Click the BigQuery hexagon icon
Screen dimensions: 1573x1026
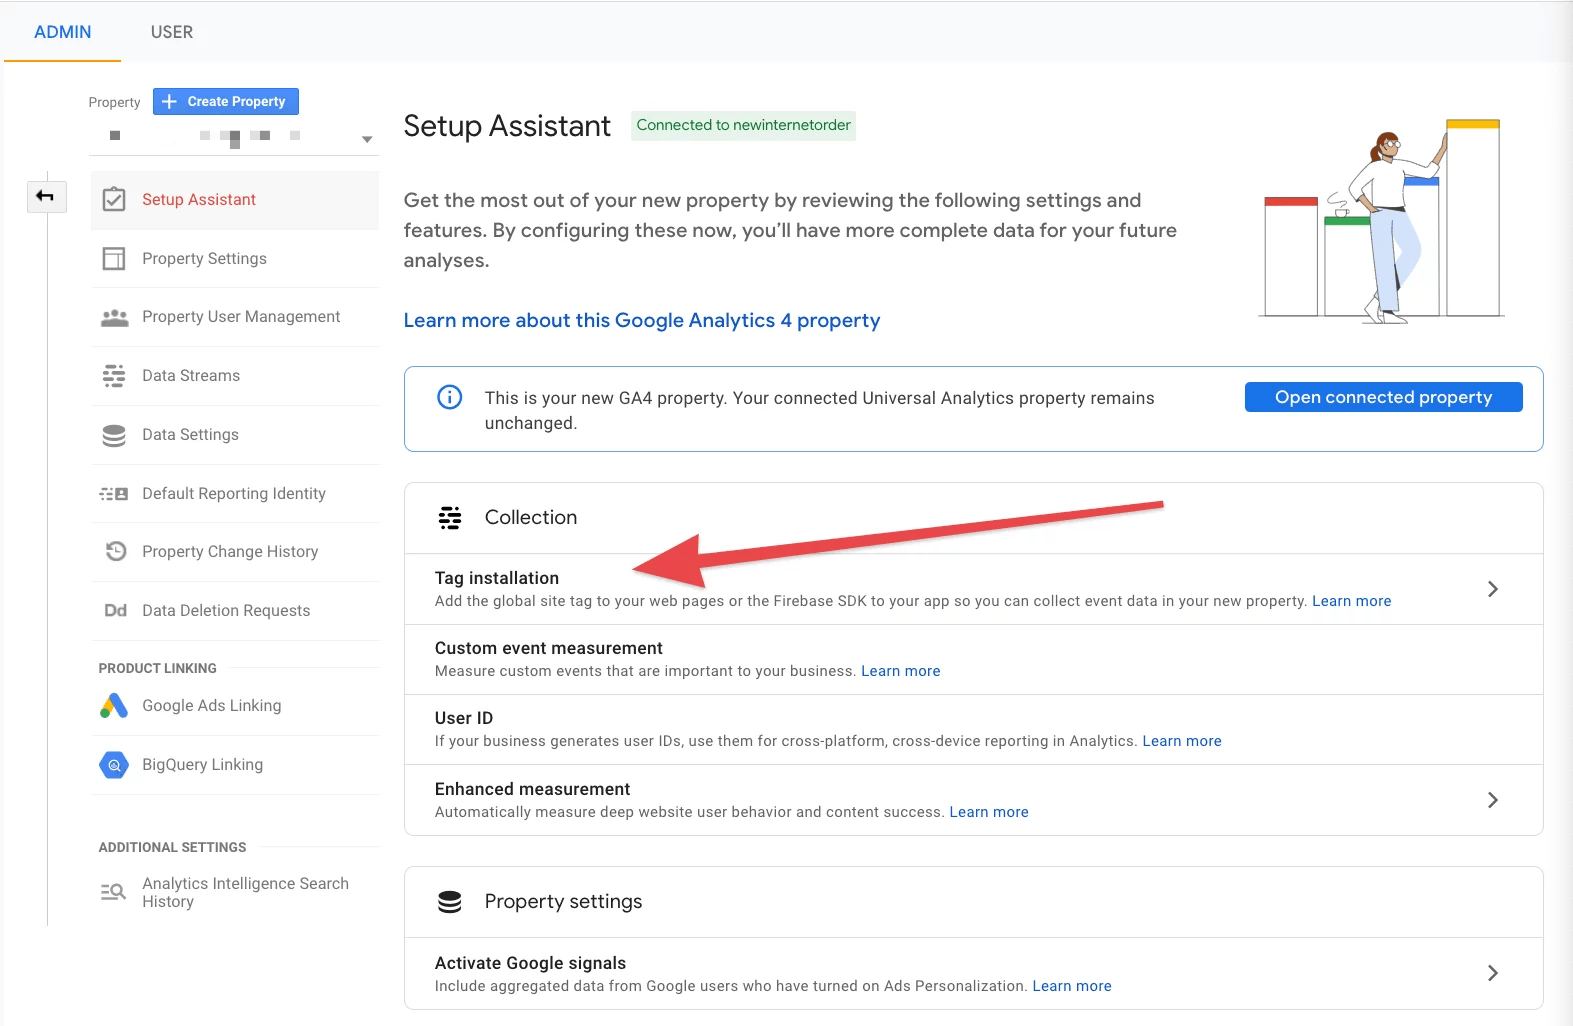[x=114, y=765]
